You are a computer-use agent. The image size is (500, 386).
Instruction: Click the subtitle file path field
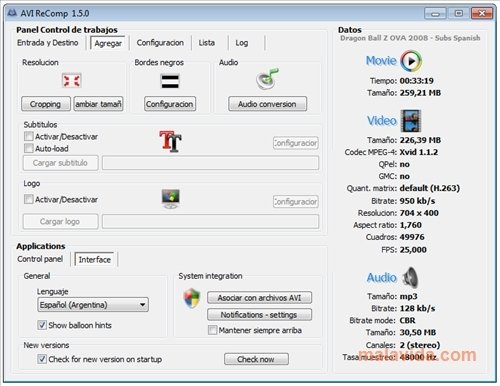[x=210, y=163]
